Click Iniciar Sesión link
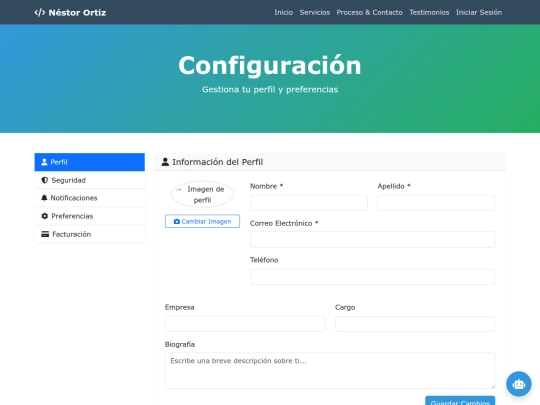This screenshot has height=405, width=540. click(x=479, y=12)
